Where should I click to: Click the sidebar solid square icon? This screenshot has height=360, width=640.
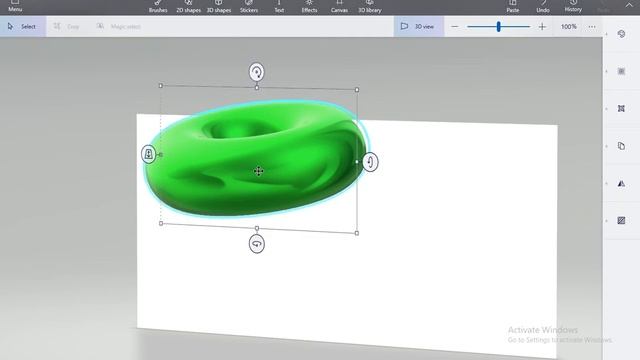(x=621, y=71)
